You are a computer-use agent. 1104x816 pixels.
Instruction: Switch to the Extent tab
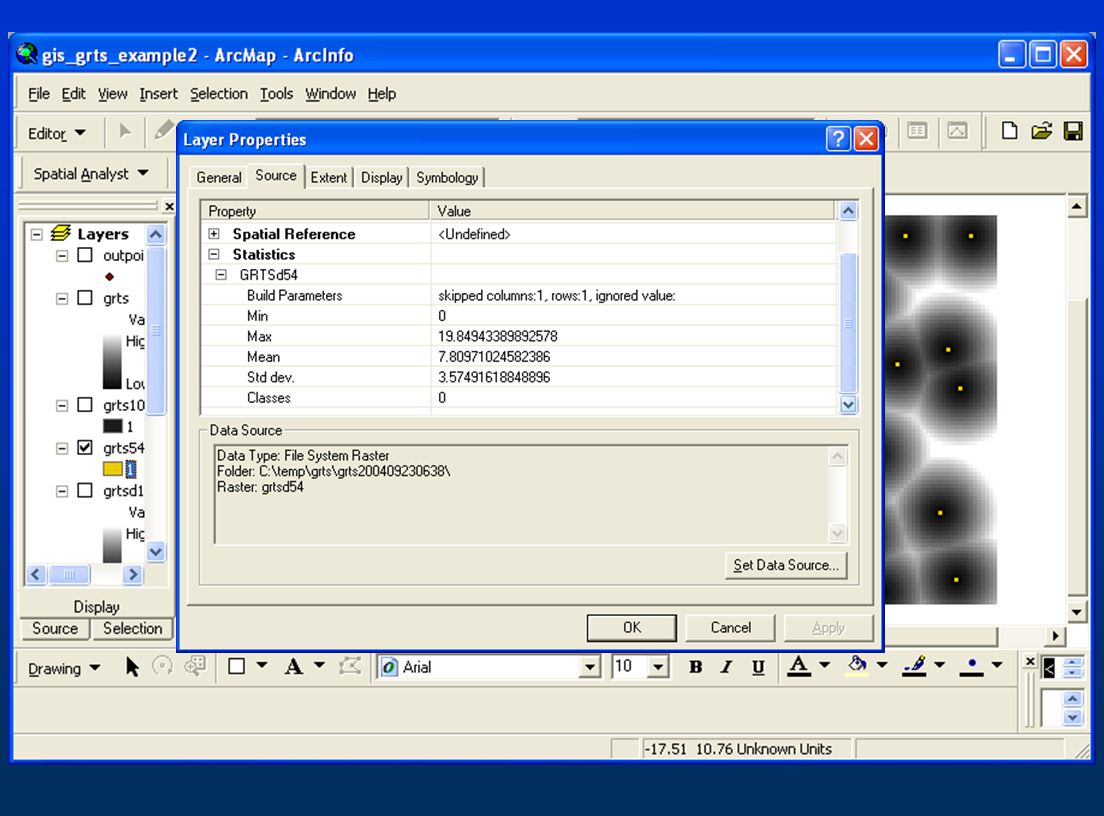(x=329, y=177)
